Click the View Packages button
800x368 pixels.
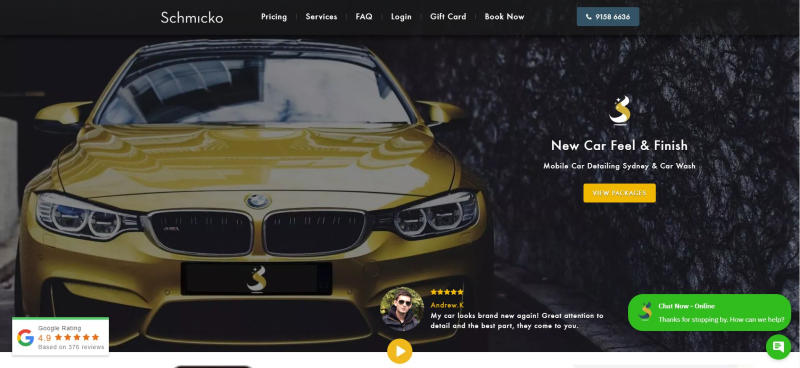[x=619, y=193]
